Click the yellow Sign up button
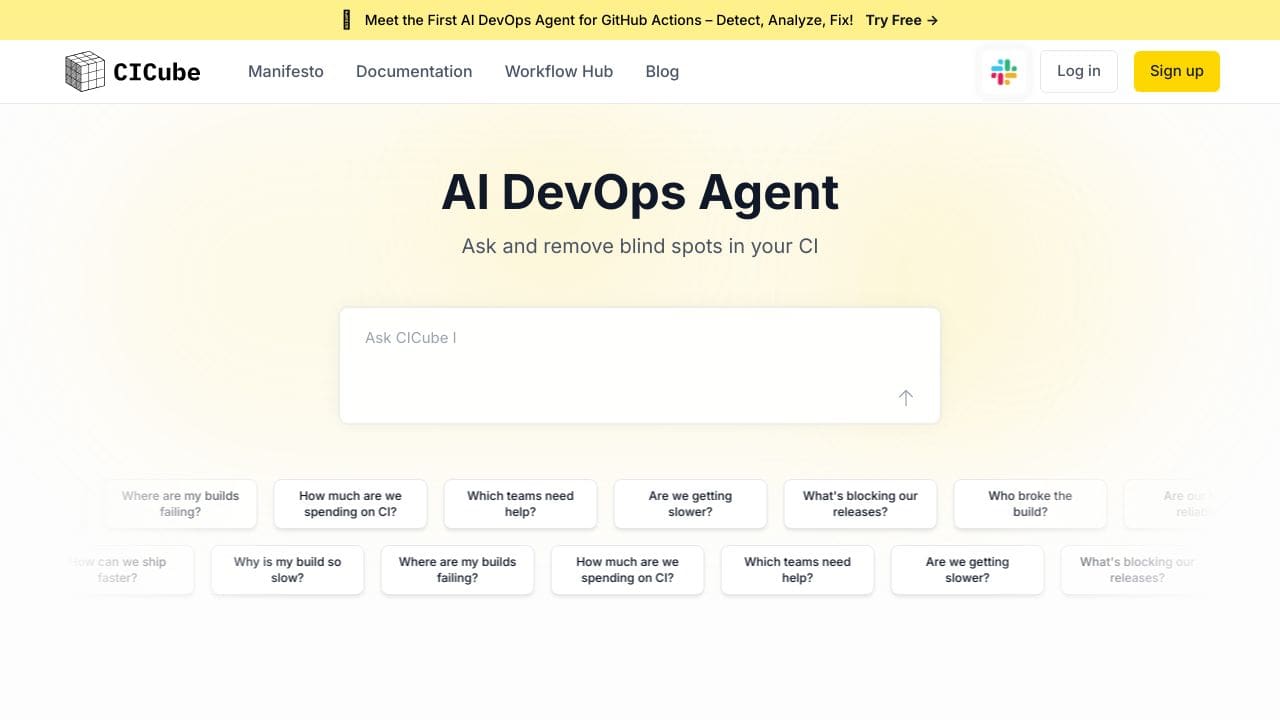The height and width of the screenshot is (720, 1280). tap(1177, 71)
